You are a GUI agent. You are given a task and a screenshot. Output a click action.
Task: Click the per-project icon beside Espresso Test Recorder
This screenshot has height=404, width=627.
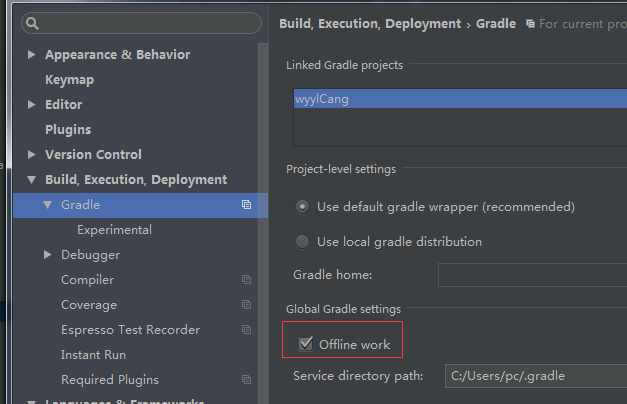pyautogui.click(x=246, y=330)
